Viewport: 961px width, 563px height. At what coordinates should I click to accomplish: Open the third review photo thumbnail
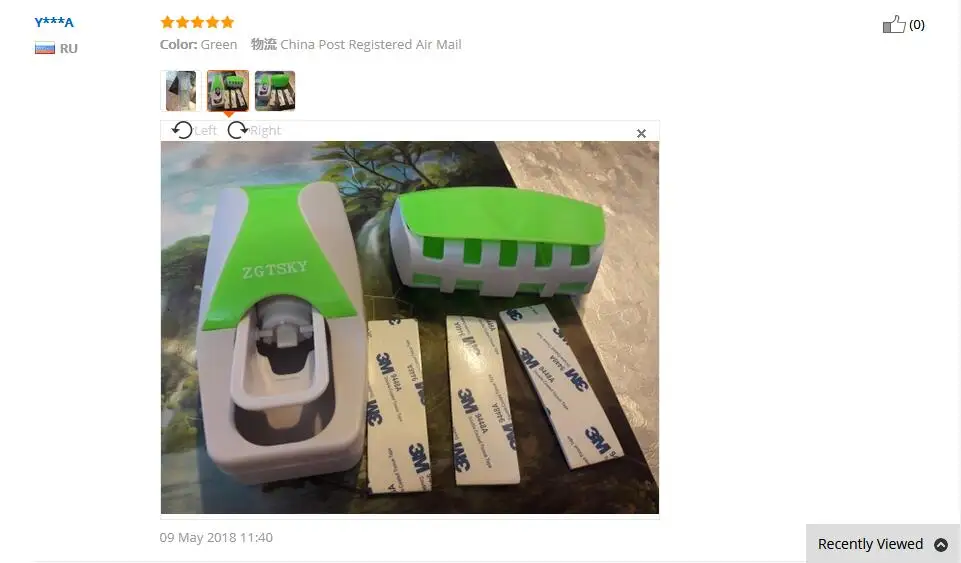pyautogui.click(x=275, y=91)
